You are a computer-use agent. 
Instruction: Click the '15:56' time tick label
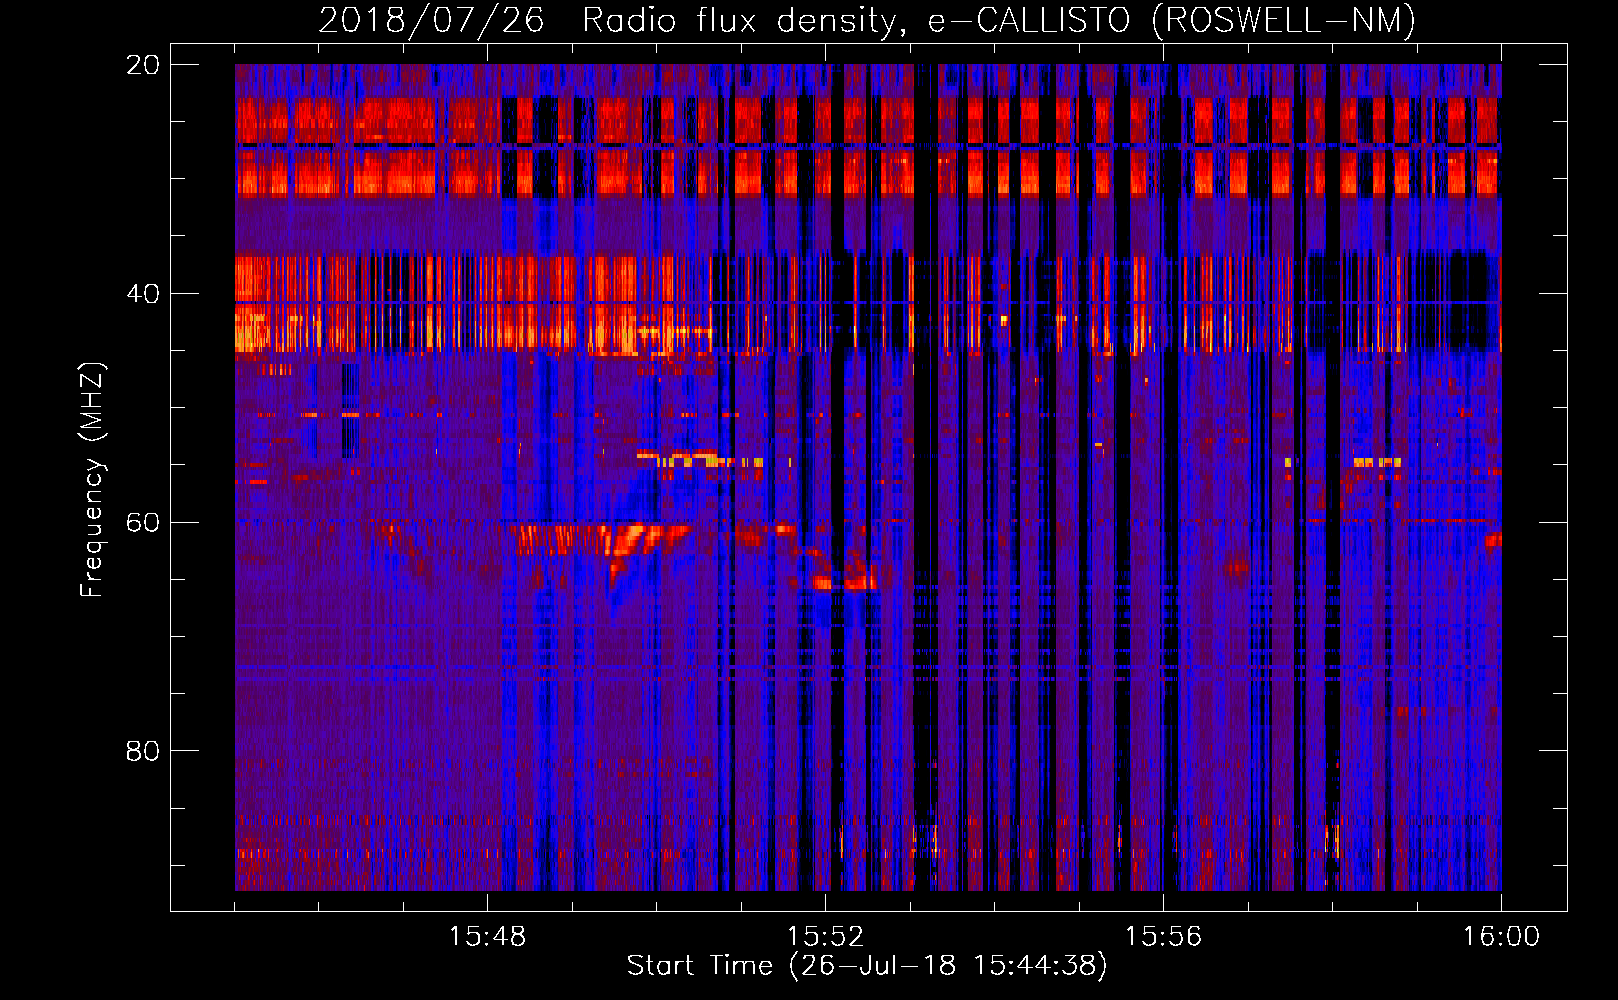pos(1163,936)
